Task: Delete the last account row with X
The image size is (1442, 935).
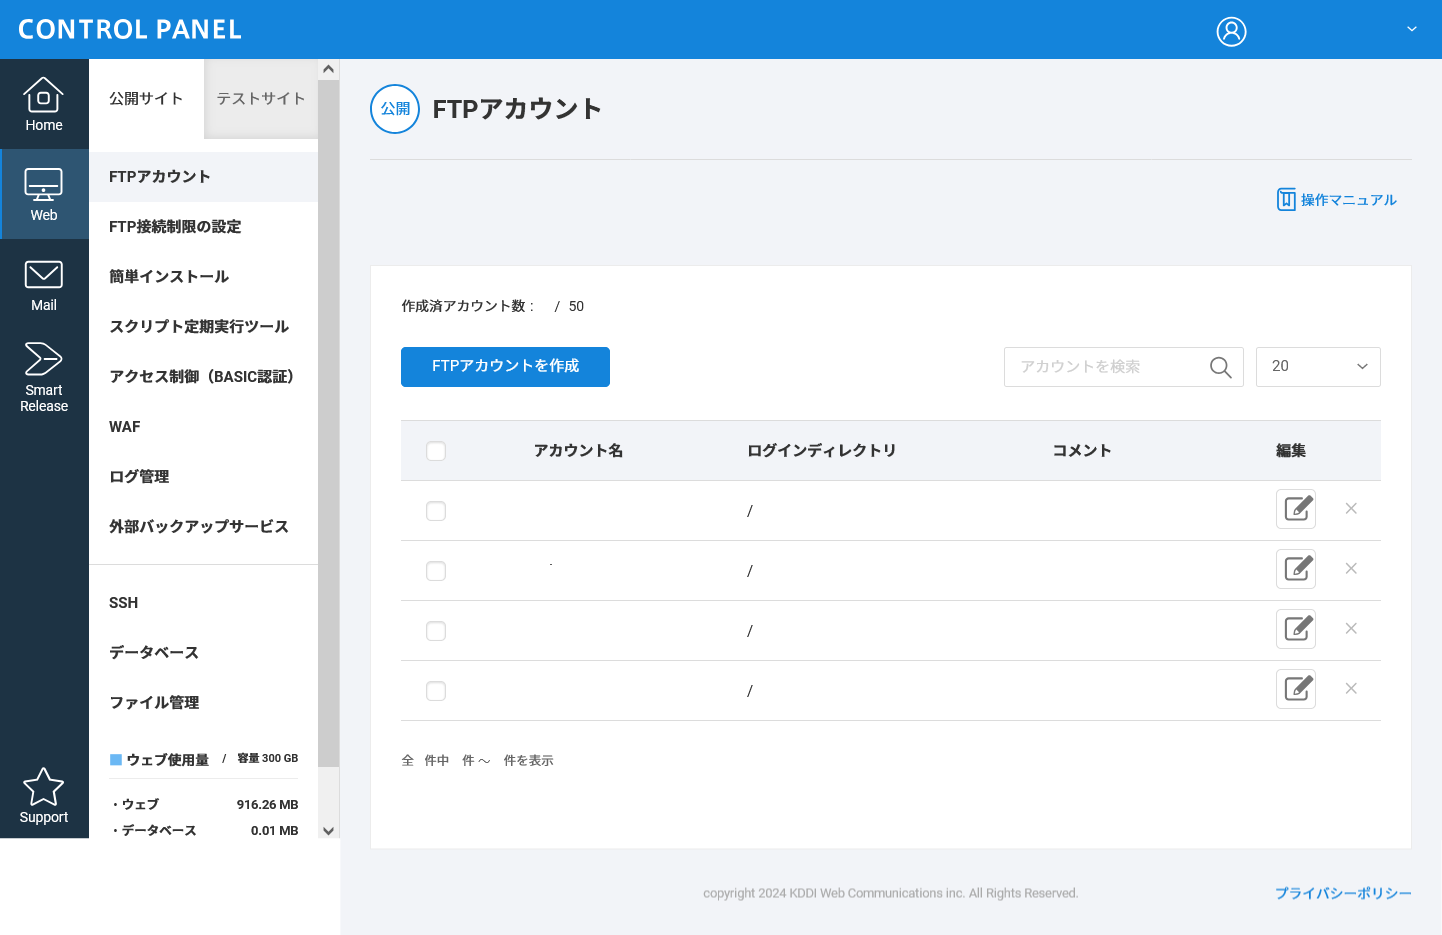Action: coord(1351,689)
